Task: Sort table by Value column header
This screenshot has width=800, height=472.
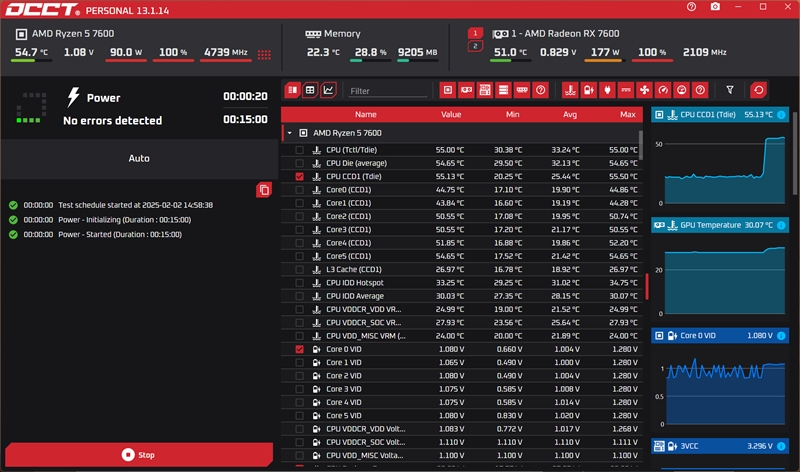Action: point(451,114)
